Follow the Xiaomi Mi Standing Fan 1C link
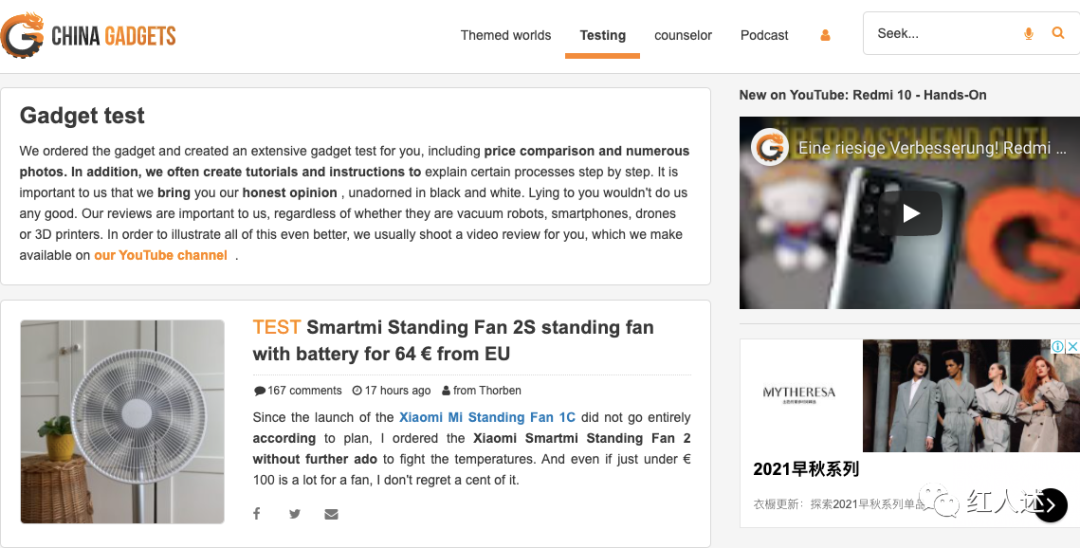This screenshot has width=1080, height=548. tap(487, 417)
